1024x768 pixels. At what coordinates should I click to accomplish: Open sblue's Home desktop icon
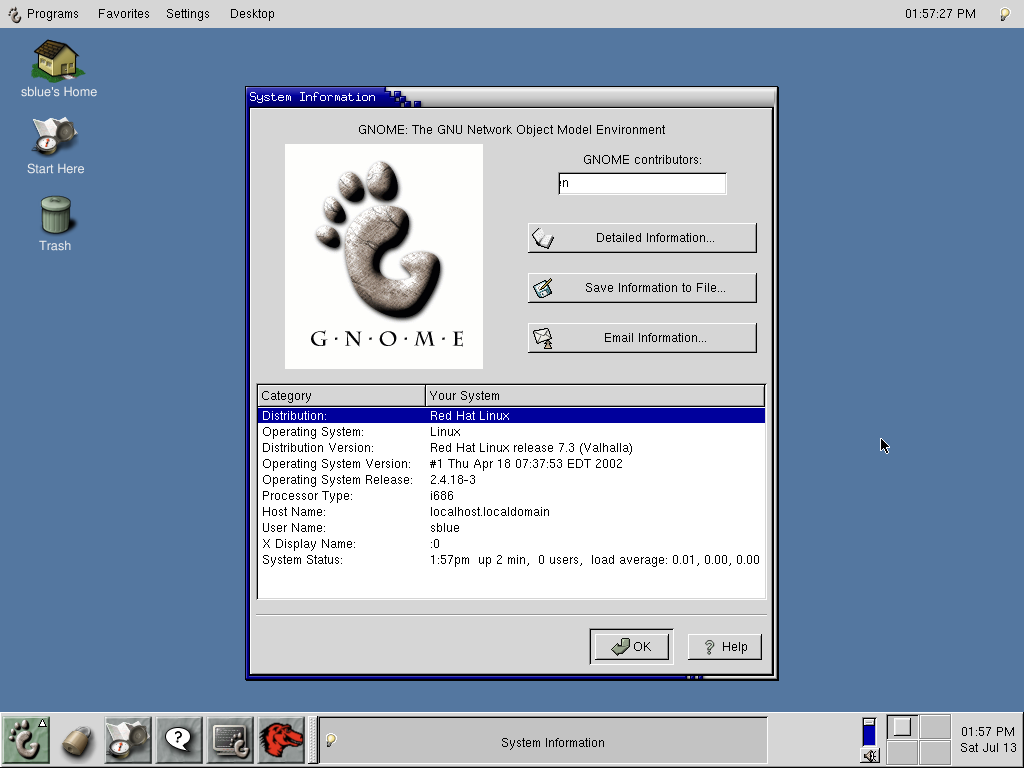55,60
